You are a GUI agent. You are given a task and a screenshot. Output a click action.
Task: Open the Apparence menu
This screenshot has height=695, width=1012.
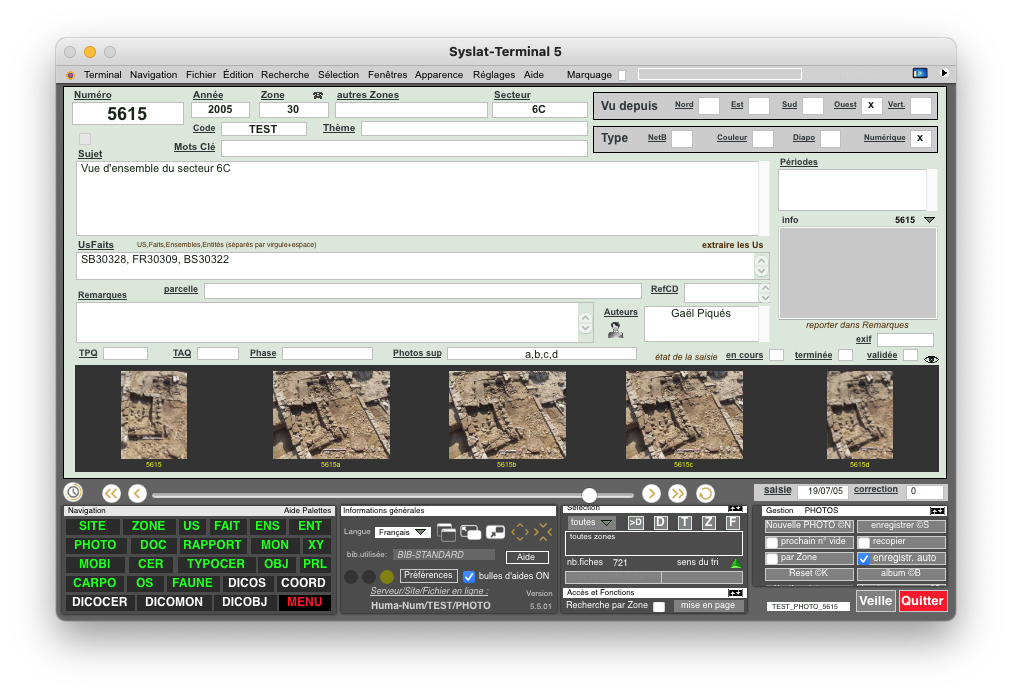pyautogui.click(x=439, y=75)
